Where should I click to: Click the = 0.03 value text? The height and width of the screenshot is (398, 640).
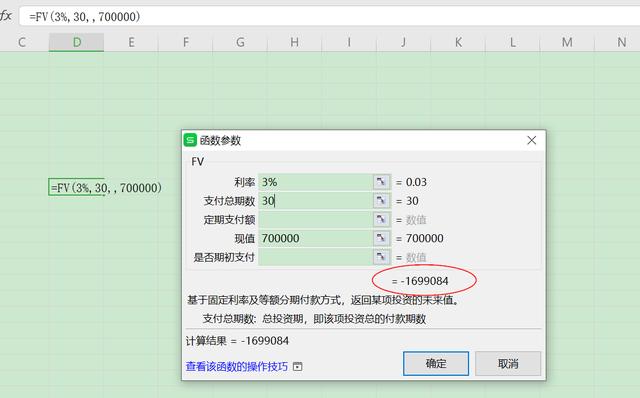pos(411,182)
